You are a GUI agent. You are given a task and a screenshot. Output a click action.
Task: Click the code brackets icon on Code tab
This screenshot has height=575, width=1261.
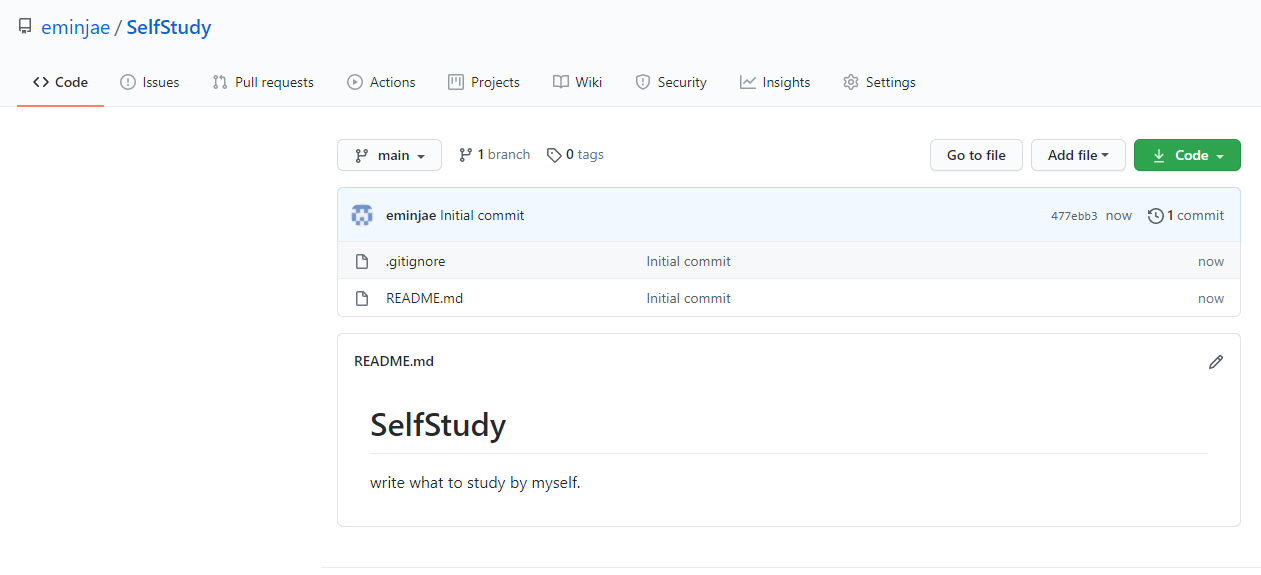[x=41, y=82]
